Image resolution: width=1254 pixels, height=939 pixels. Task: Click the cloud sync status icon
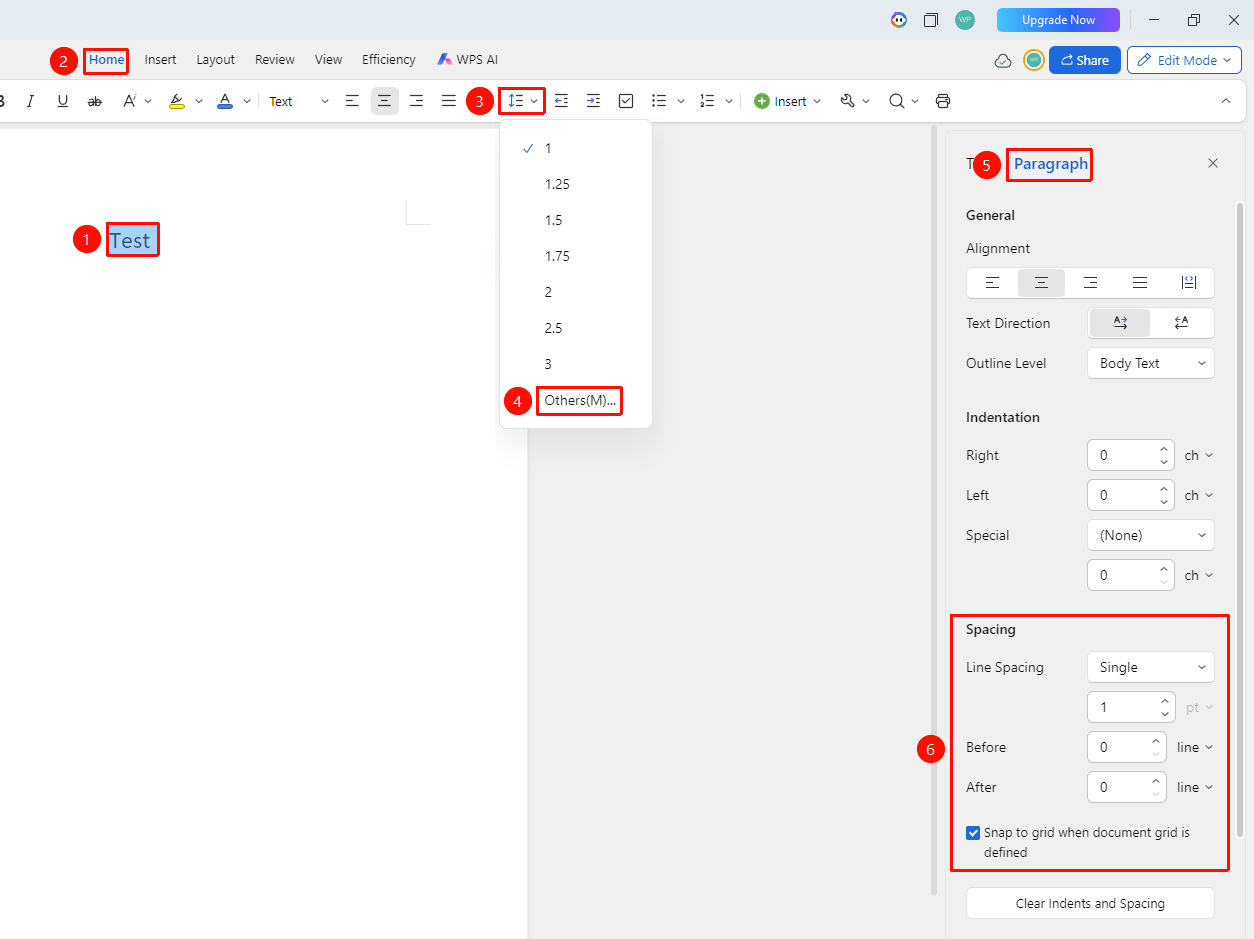coord(1003,61)
